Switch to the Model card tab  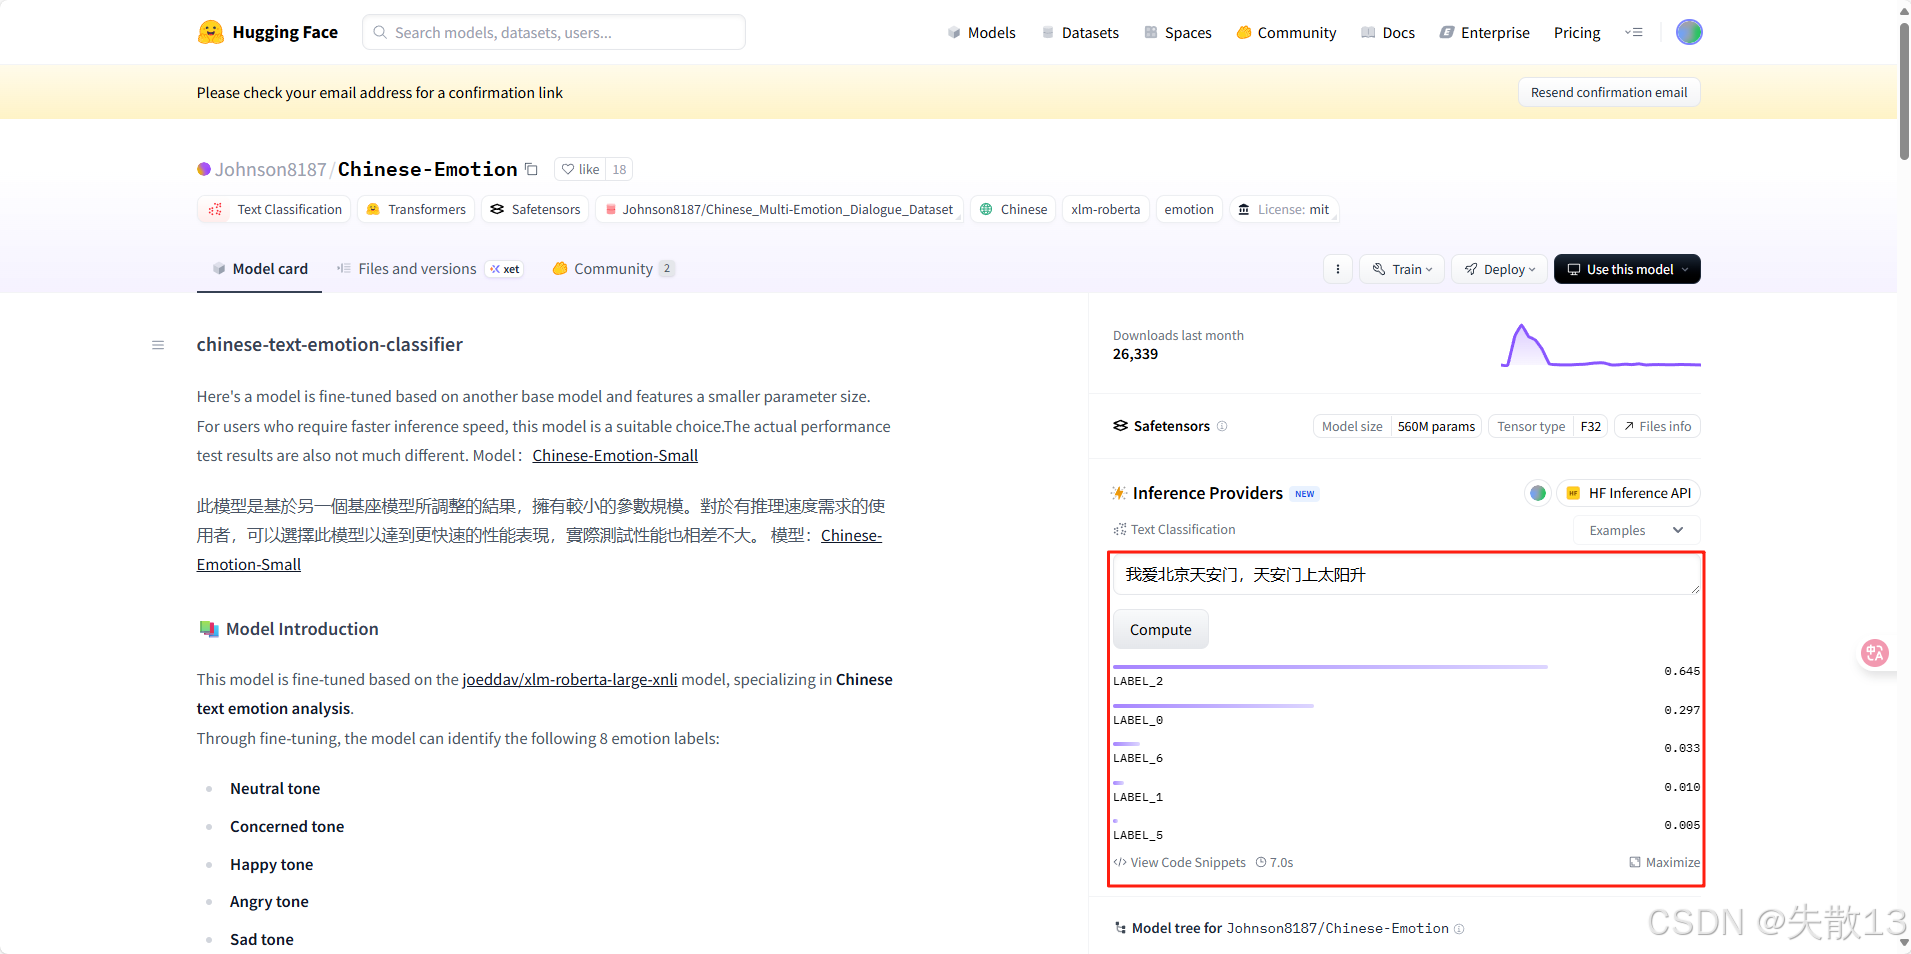[x=260, y=269]
